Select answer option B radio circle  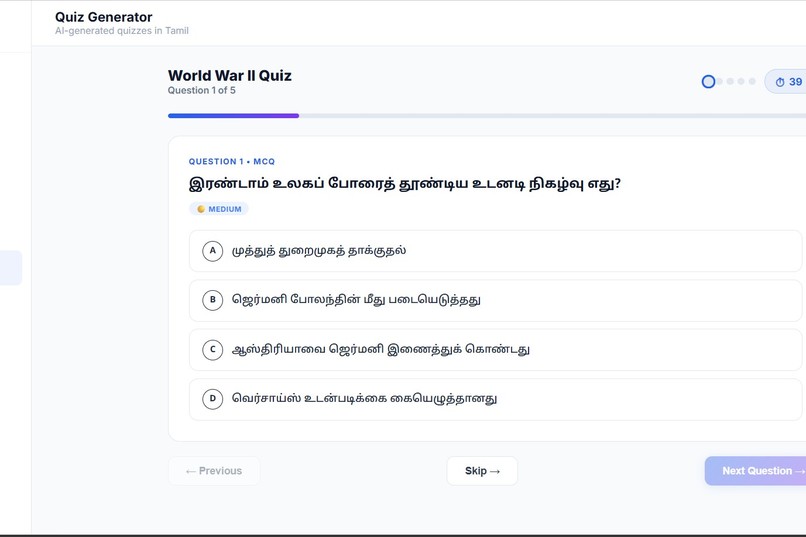[212, 300]
